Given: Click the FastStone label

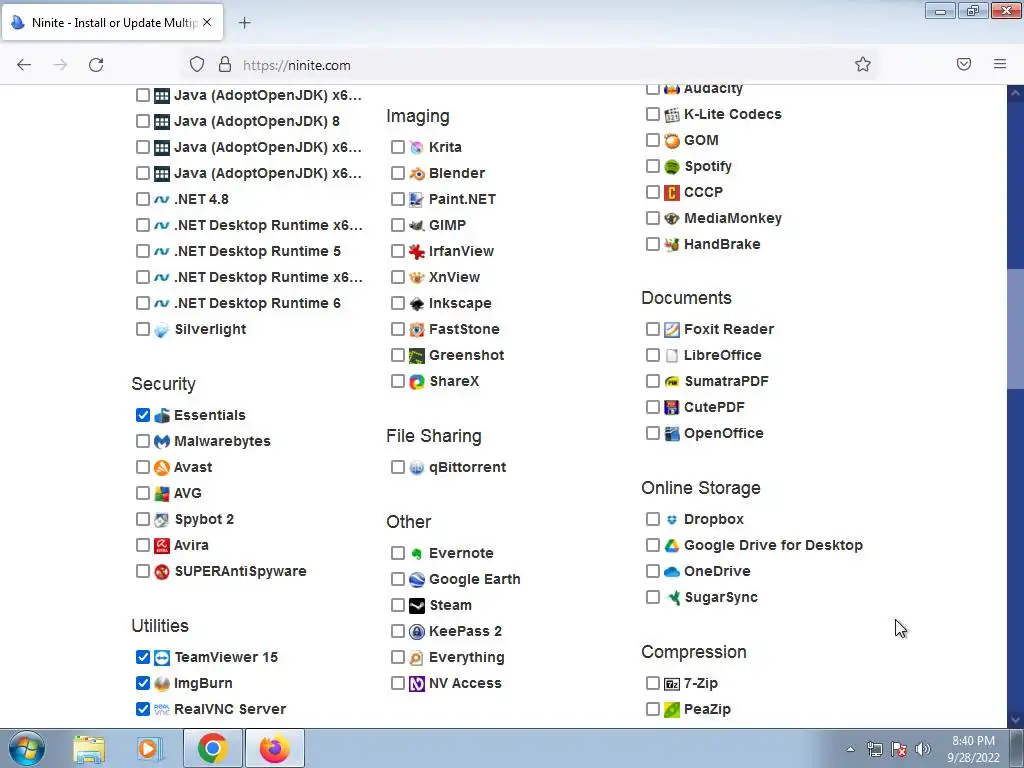Looking at the screenshot, I should pos(464,329).
